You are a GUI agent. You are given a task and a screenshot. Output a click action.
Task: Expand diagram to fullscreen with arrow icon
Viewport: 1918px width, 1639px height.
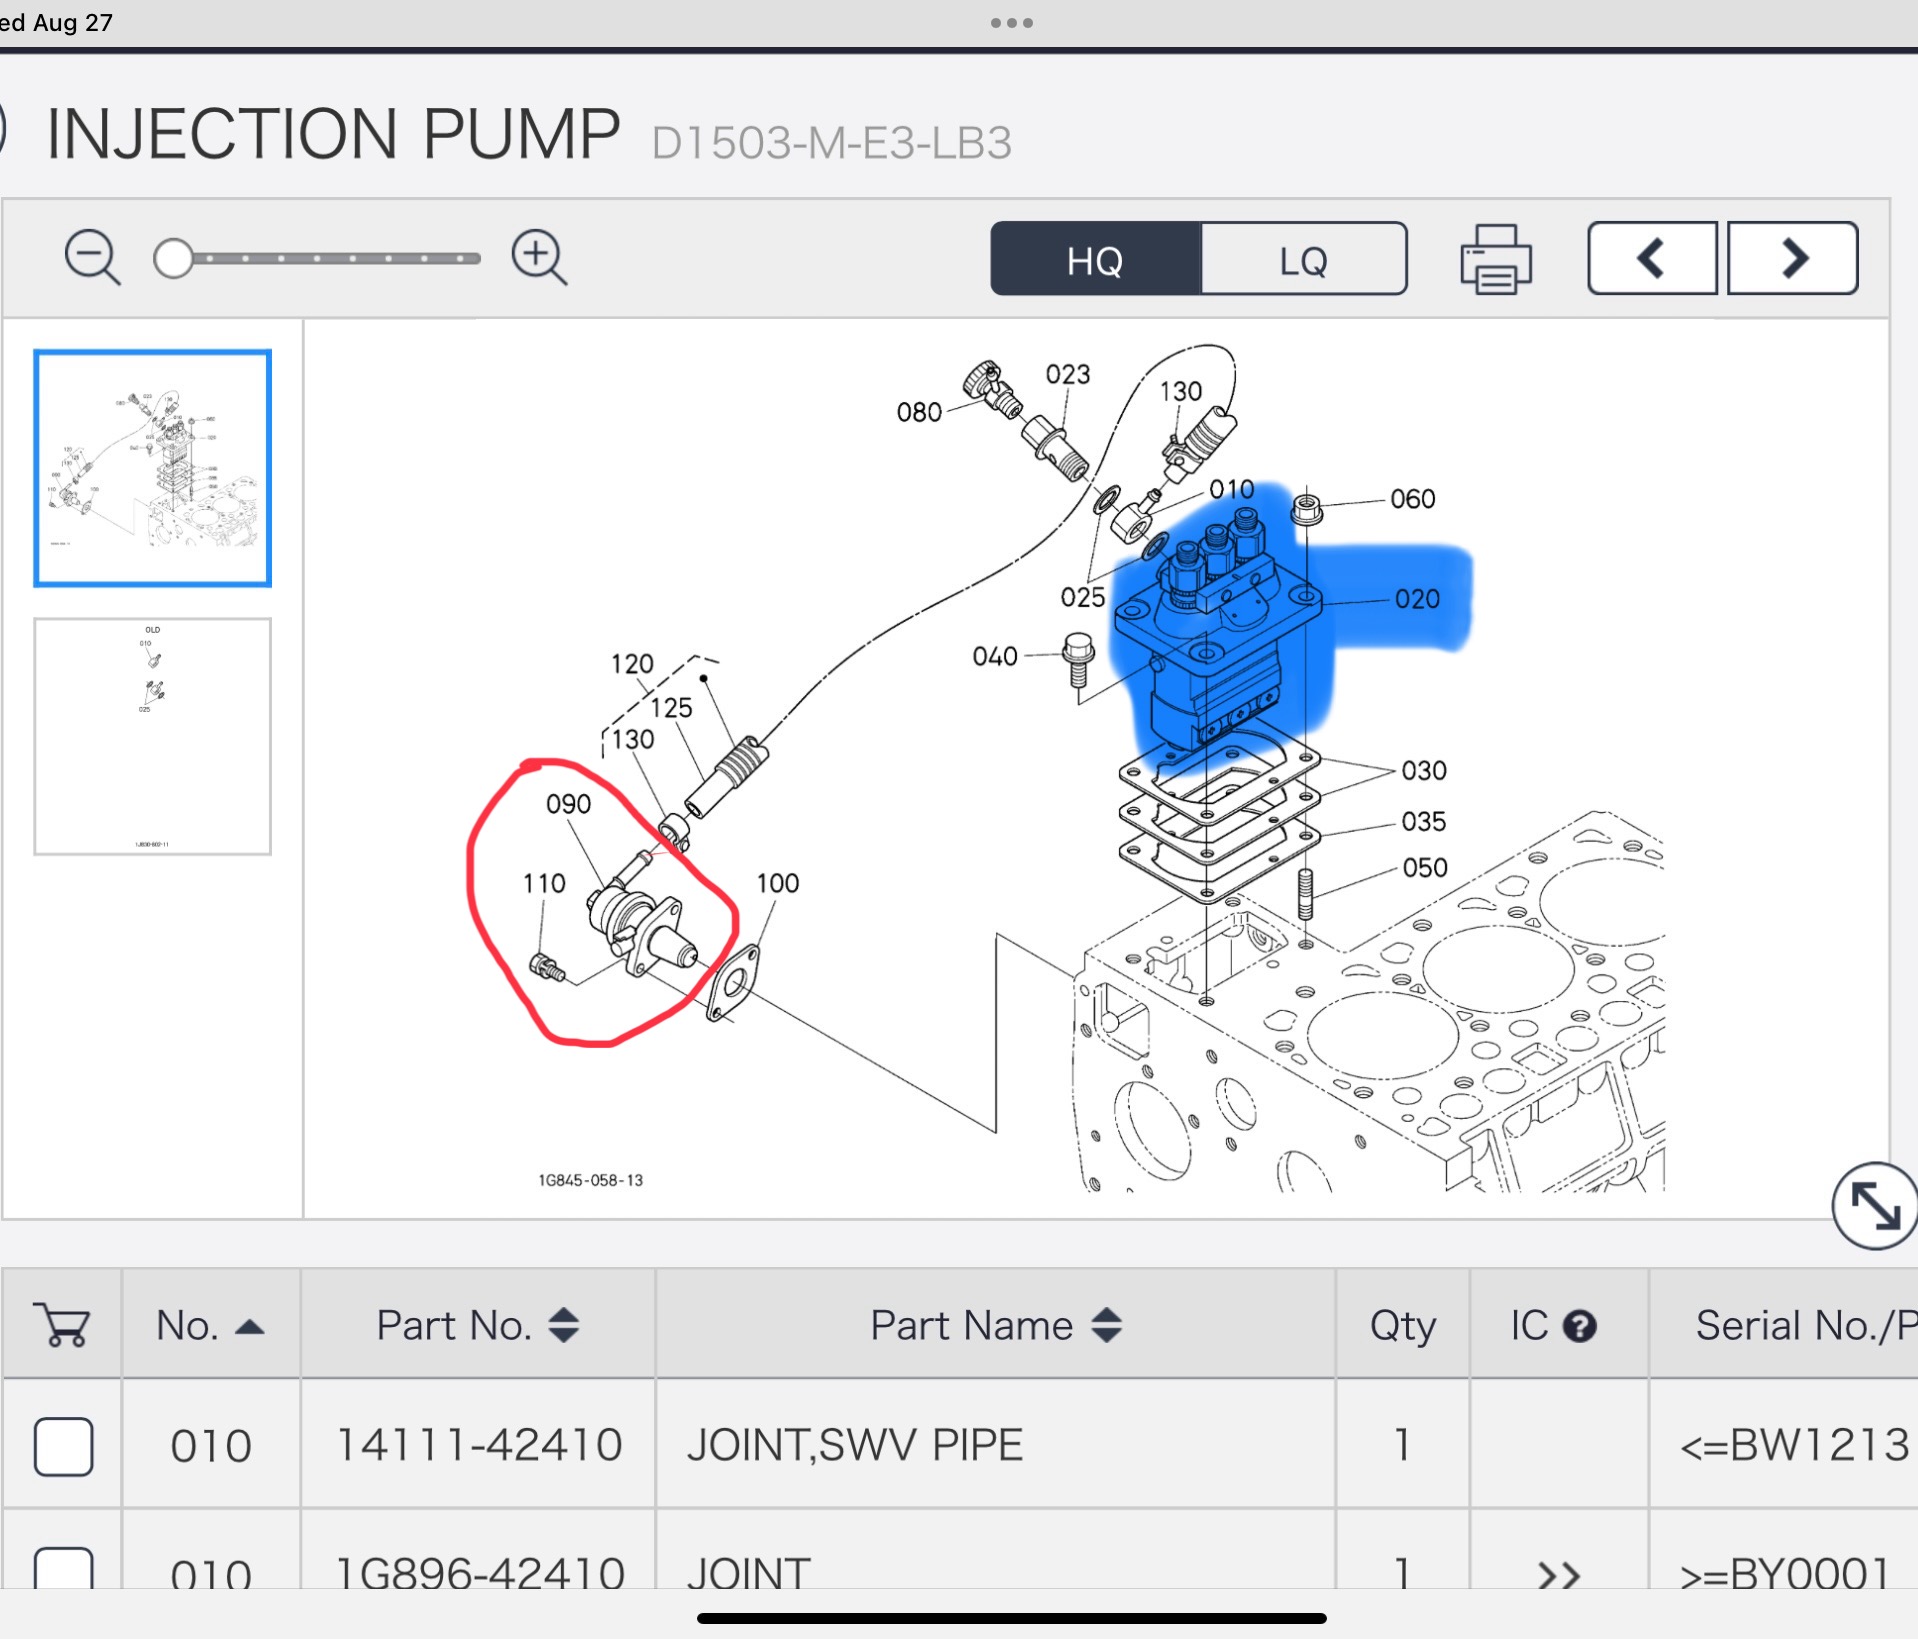point(1873,1205)
